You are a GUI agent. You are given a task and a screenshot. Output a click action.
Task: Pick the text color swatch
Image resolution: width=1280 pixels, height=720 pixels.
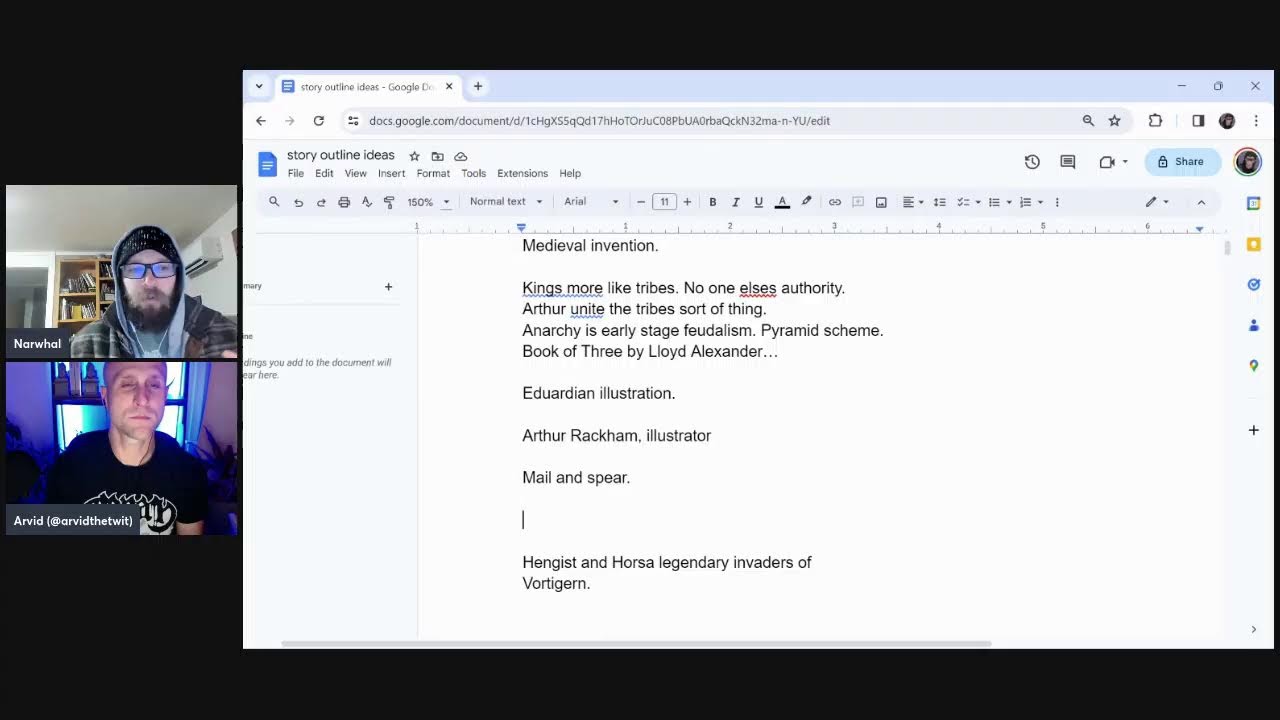click(782, 202)
